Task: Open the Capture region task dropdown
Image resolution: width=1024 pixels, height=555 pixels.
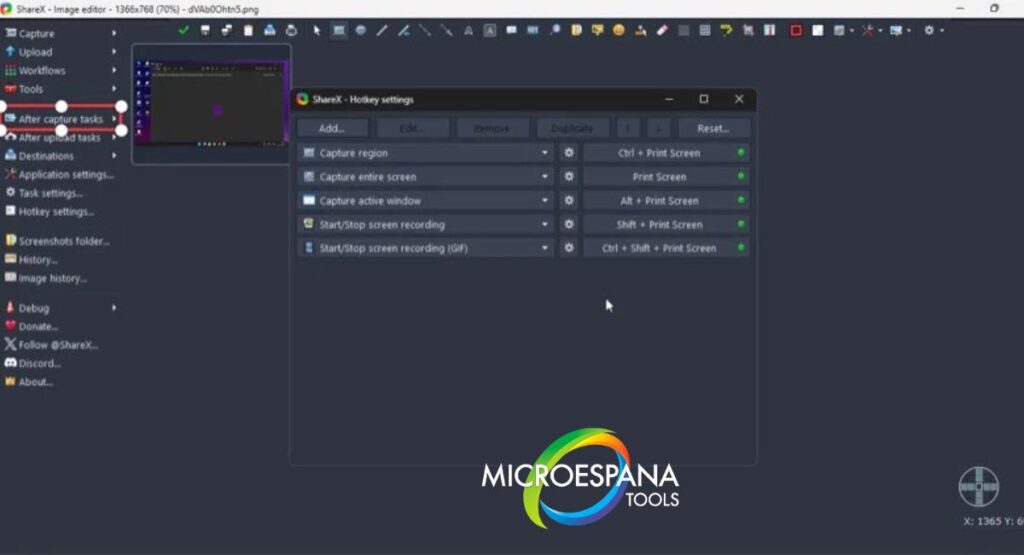Action: 545,153
